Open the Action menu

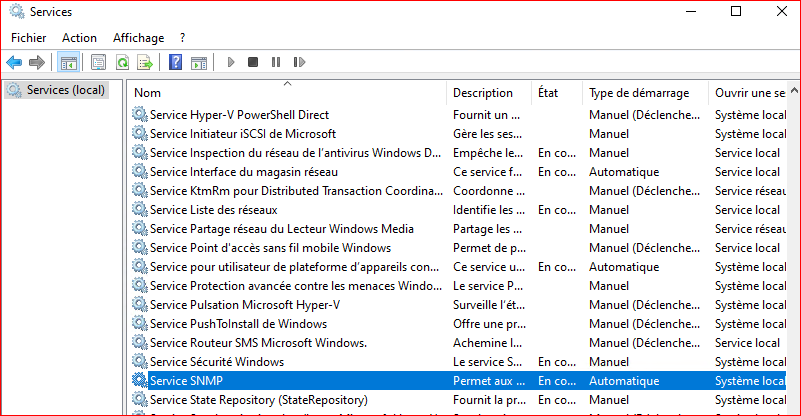(79, 37)
